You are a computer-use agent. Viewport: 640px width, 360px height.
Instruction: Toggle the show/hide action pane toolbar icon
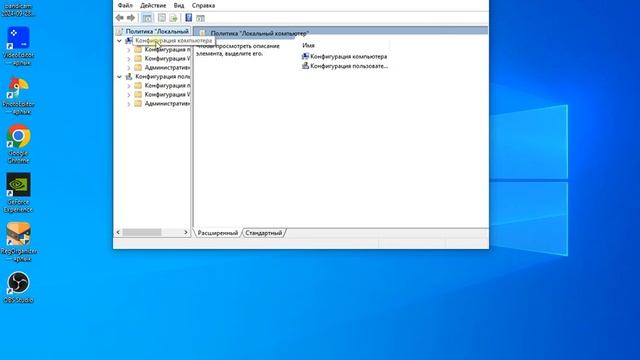coord(200,18)
